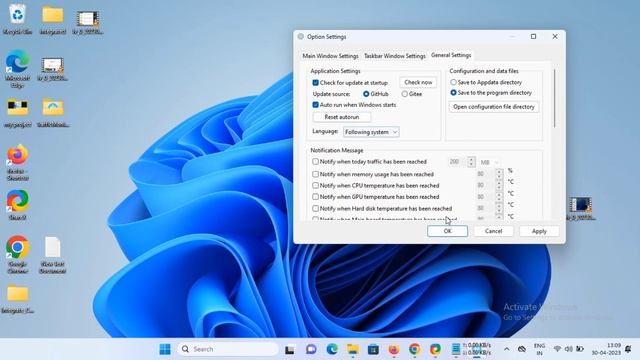Open Task View from the taskbar
640x360 pixels.
click(x=290, y=349)
